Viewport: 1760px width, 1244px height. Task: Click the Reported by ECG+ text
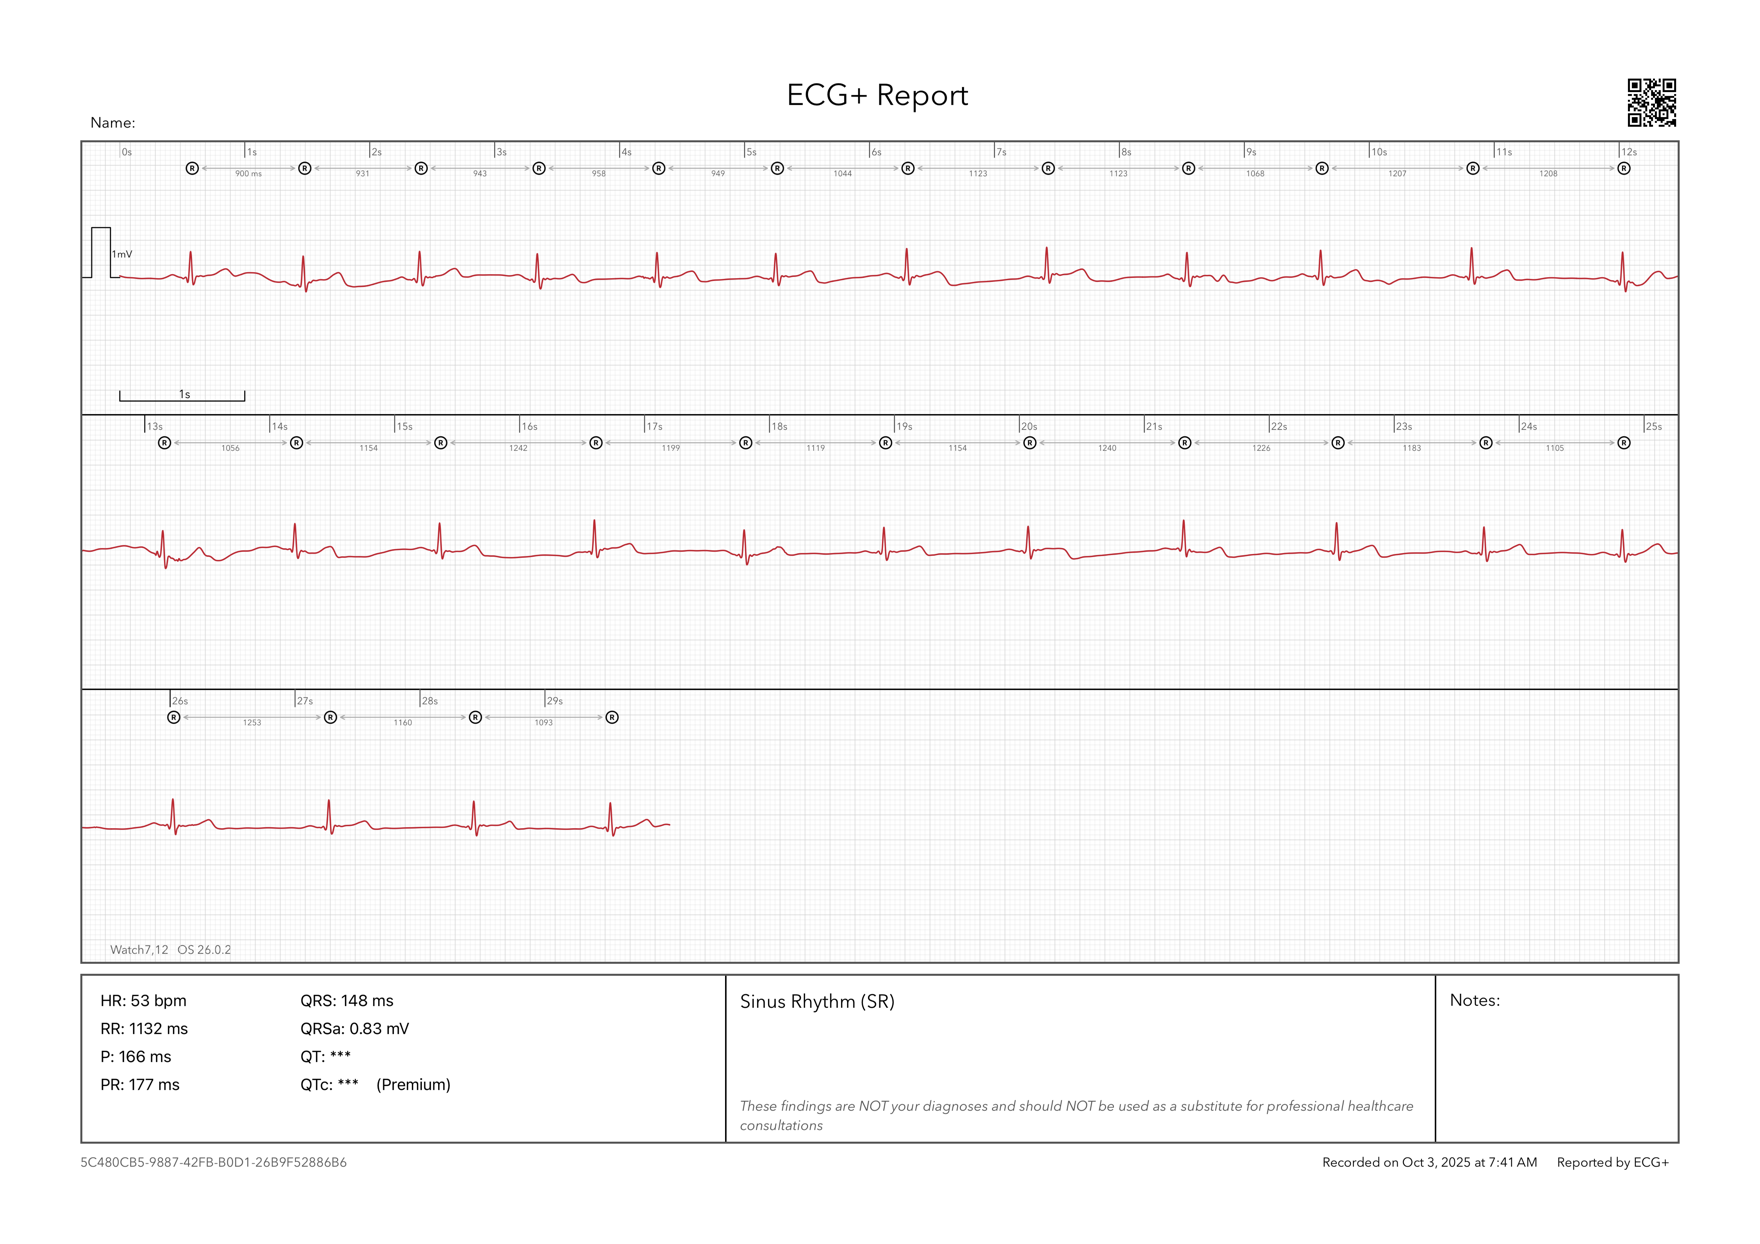pos(1613,1163)
